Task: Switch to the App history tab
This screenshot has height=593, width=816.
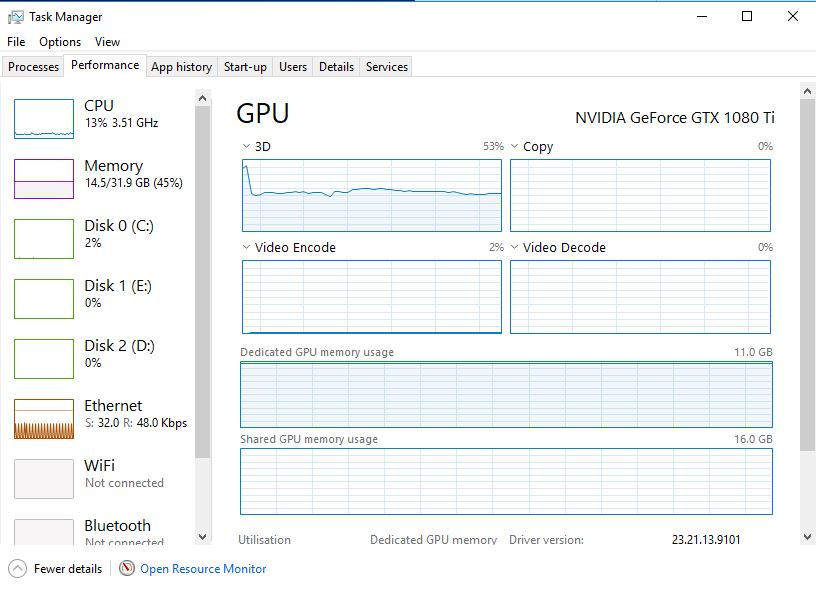Action: coord(182,67)
